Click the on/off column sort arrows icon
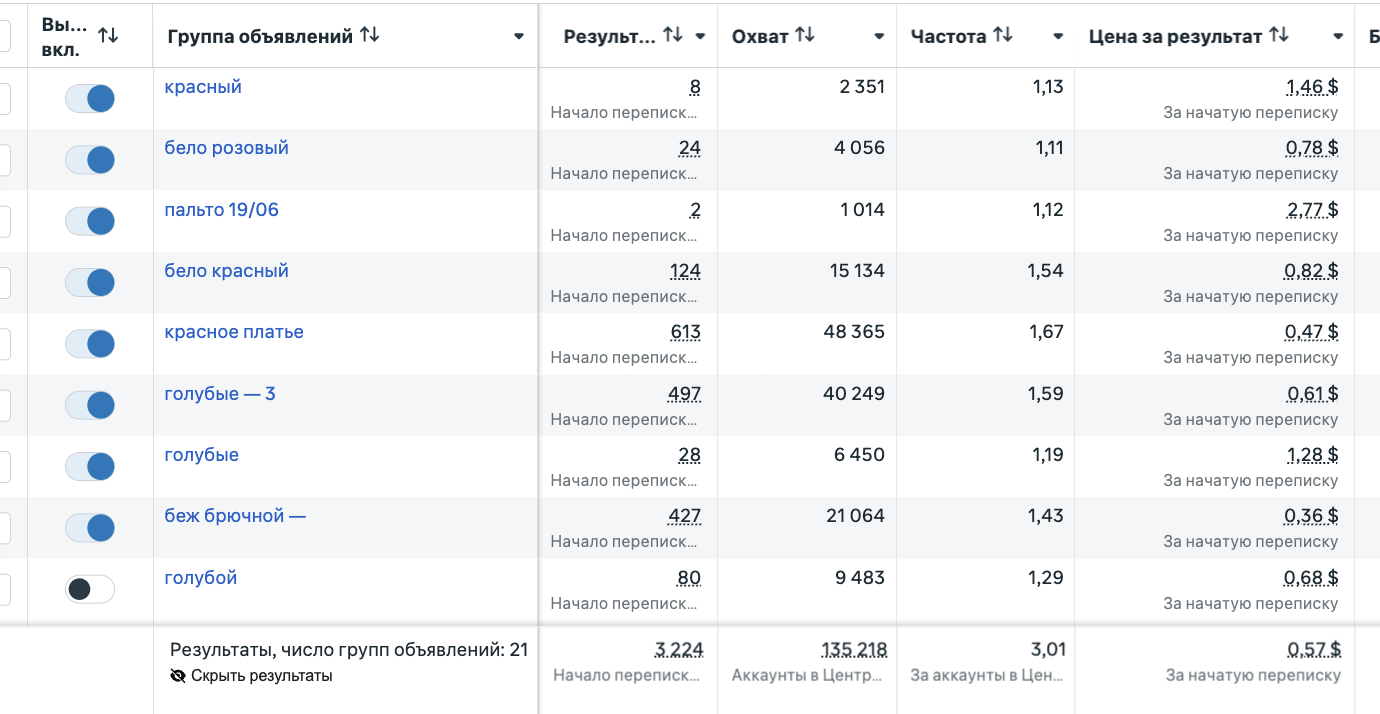 click(x=108, y=36)
